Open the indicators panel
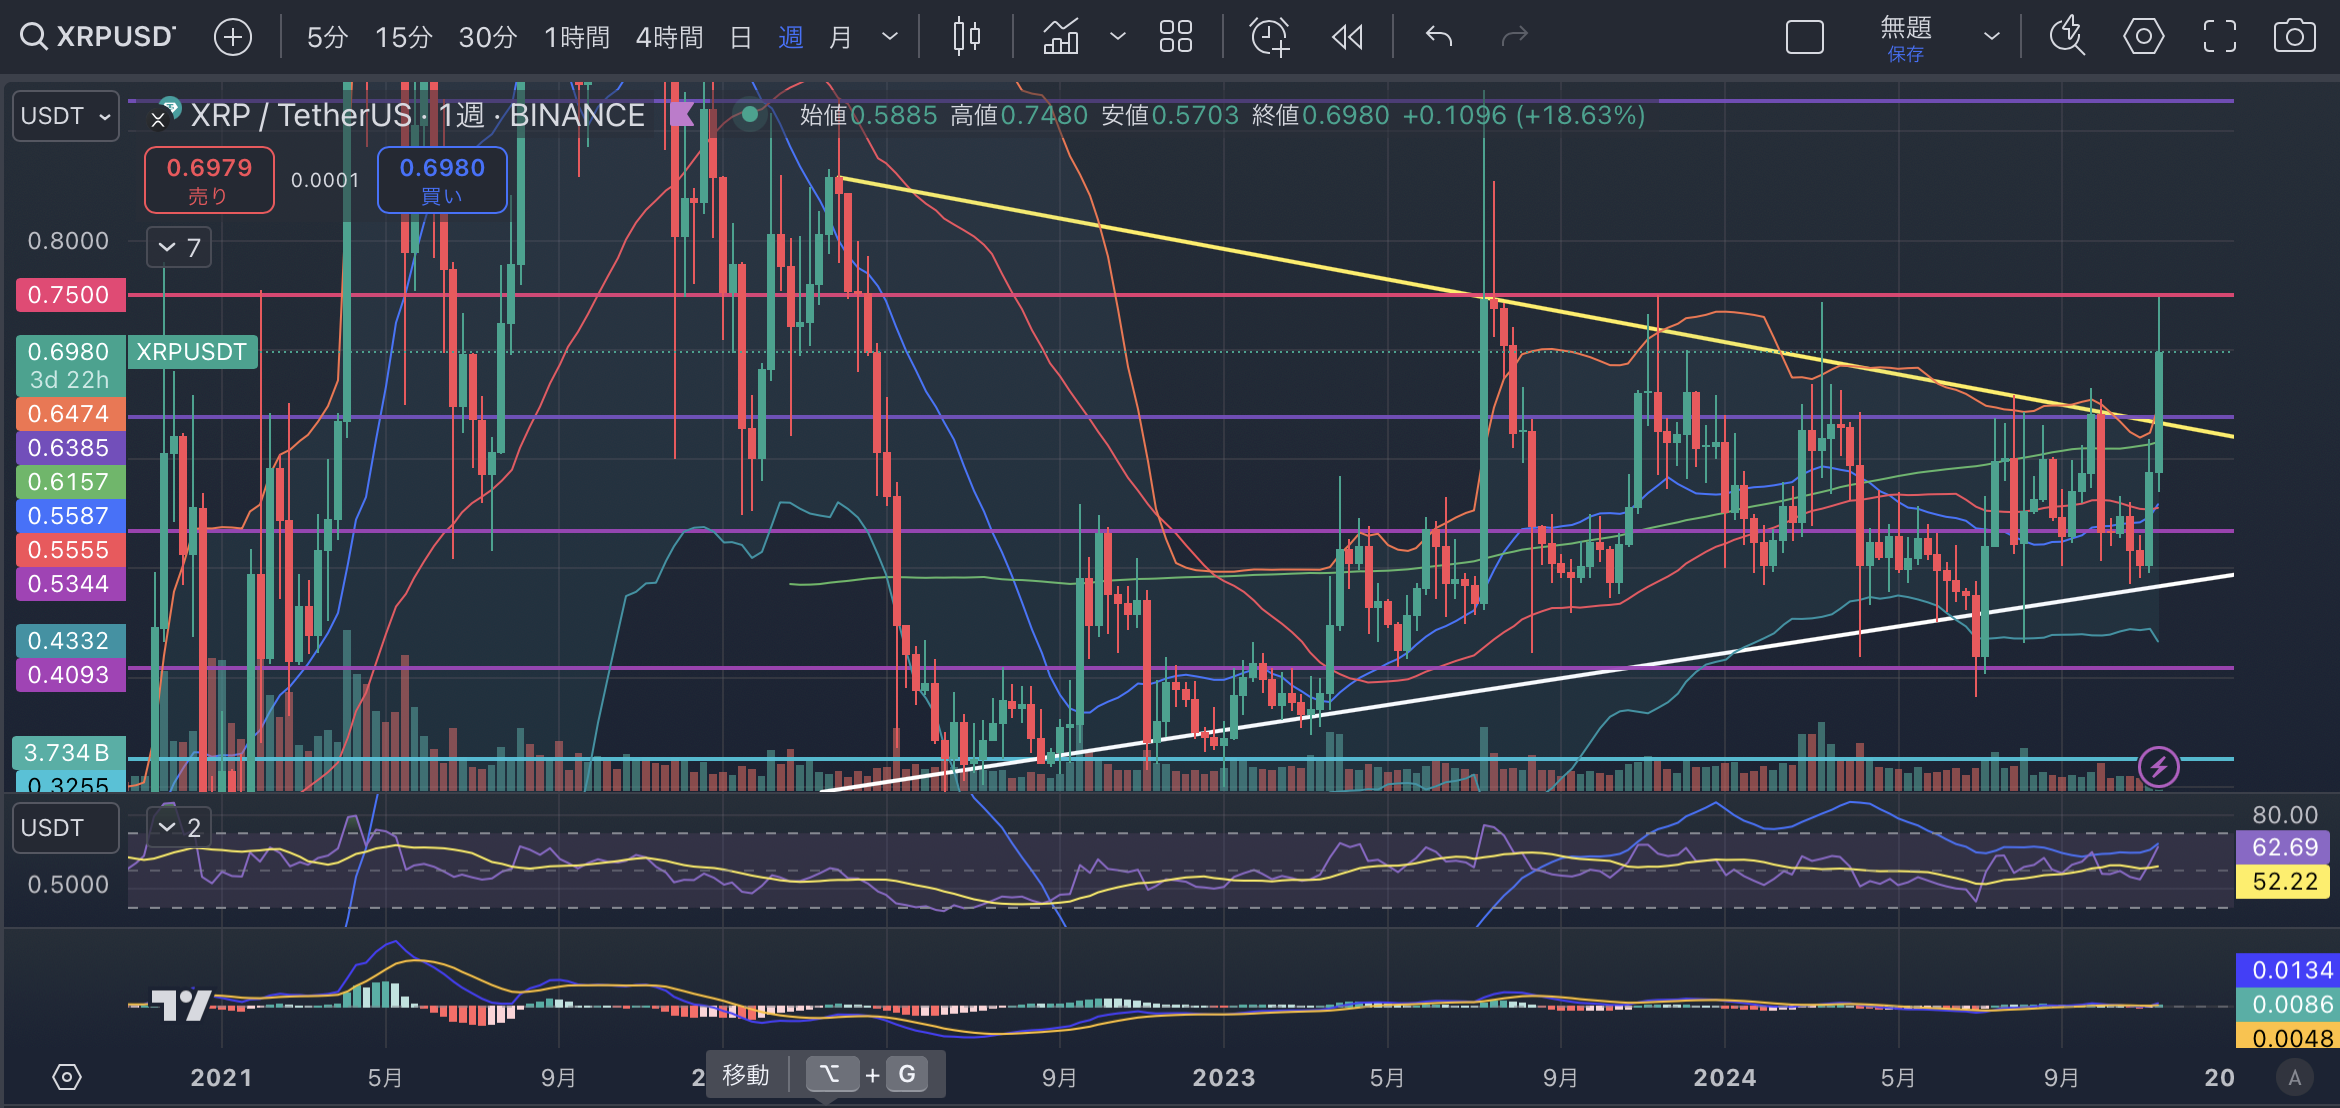This screenshot has width=2340, height=1108. pyautogui.click(x=1061, y=37)
